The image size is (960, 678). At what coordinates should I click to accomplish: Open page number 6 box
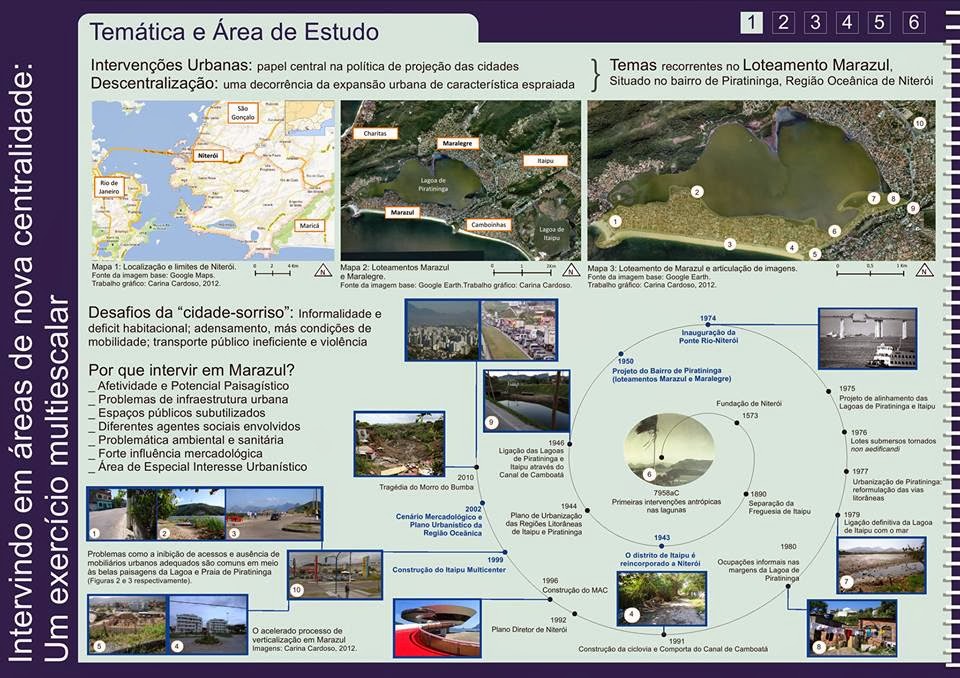pyautogui.click(x=913, y=23)
